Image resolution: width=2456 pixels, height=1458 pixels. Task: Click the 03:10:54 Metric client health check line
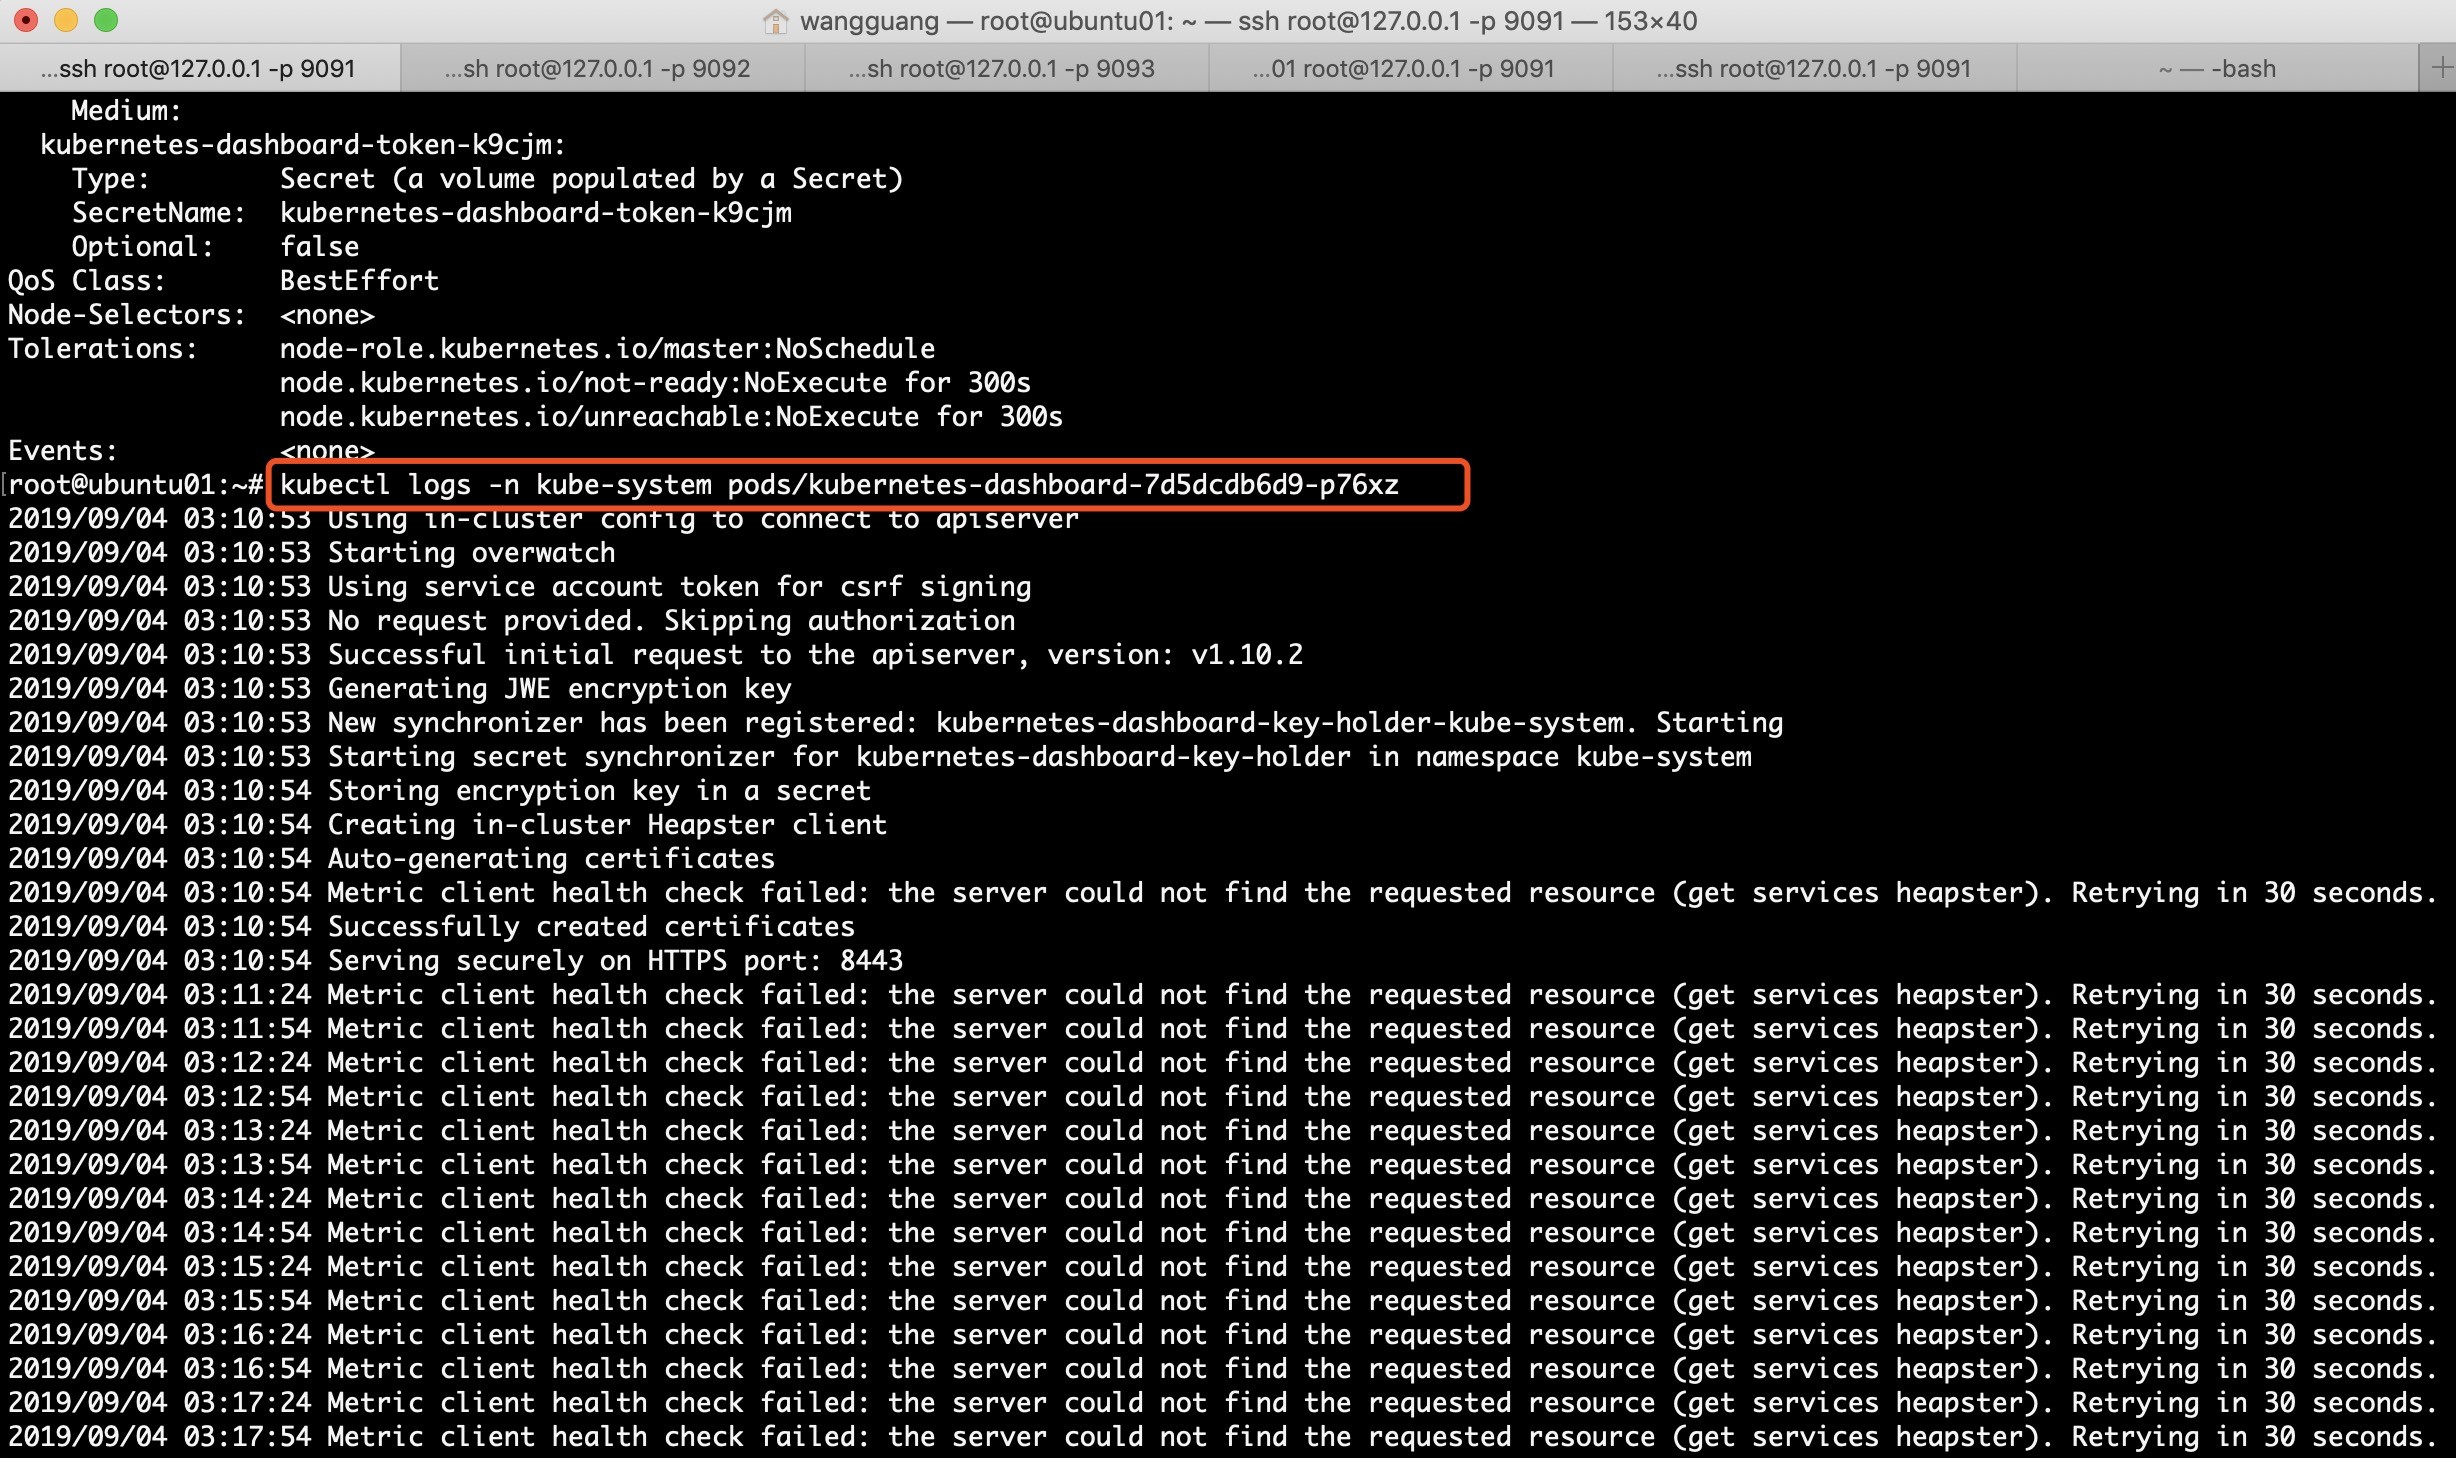coord(1224,893)
